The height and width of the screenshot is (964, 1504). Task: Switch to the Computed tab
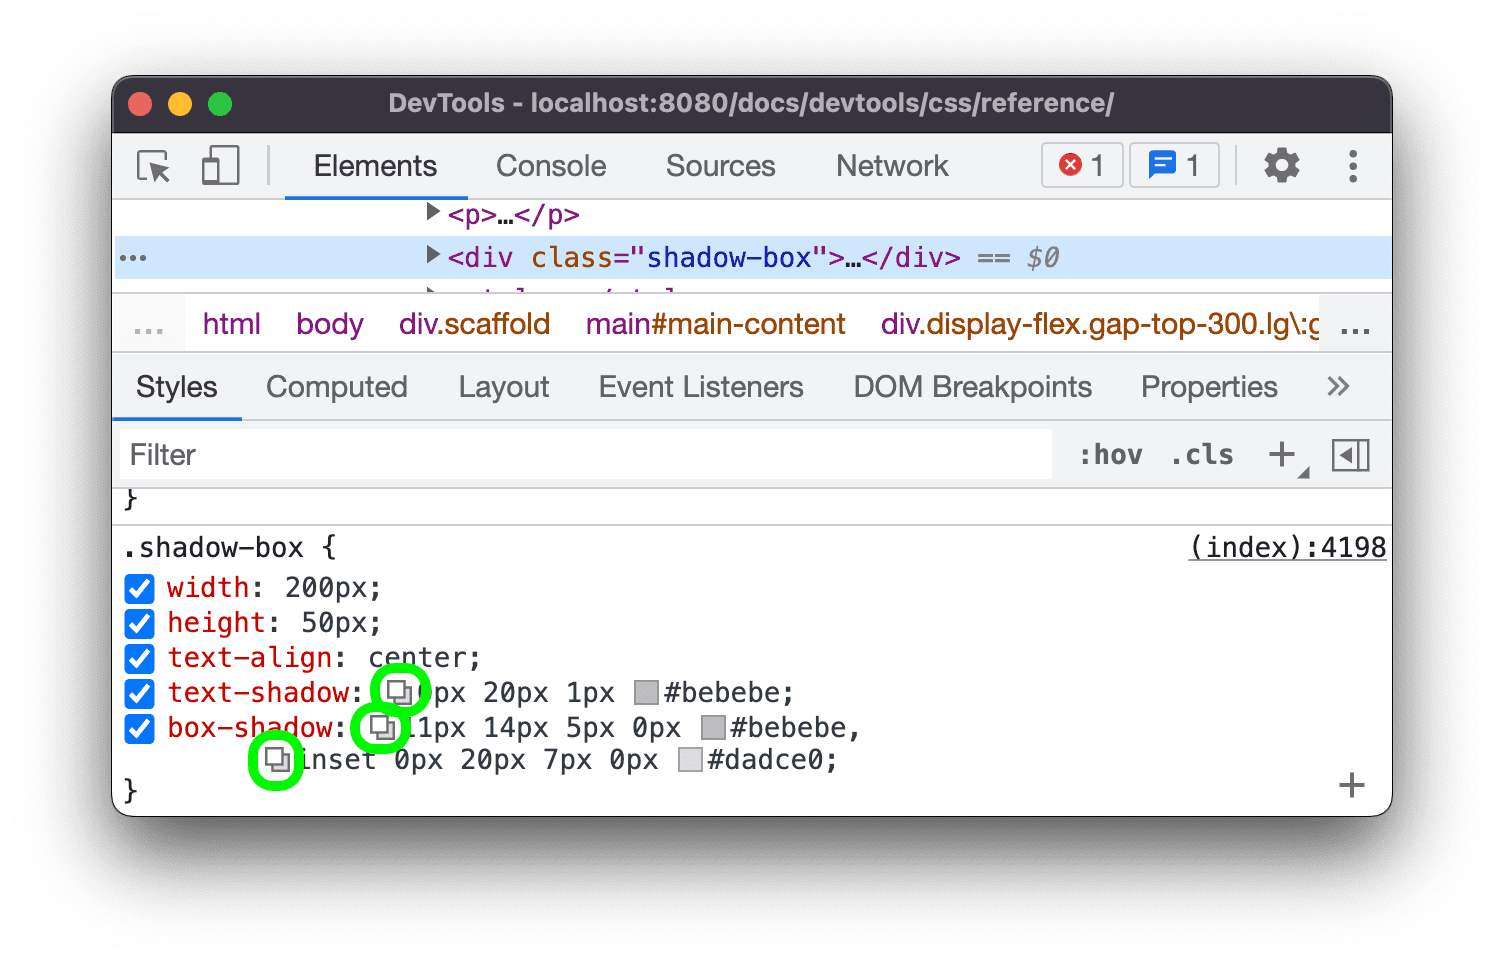point(337,387)
